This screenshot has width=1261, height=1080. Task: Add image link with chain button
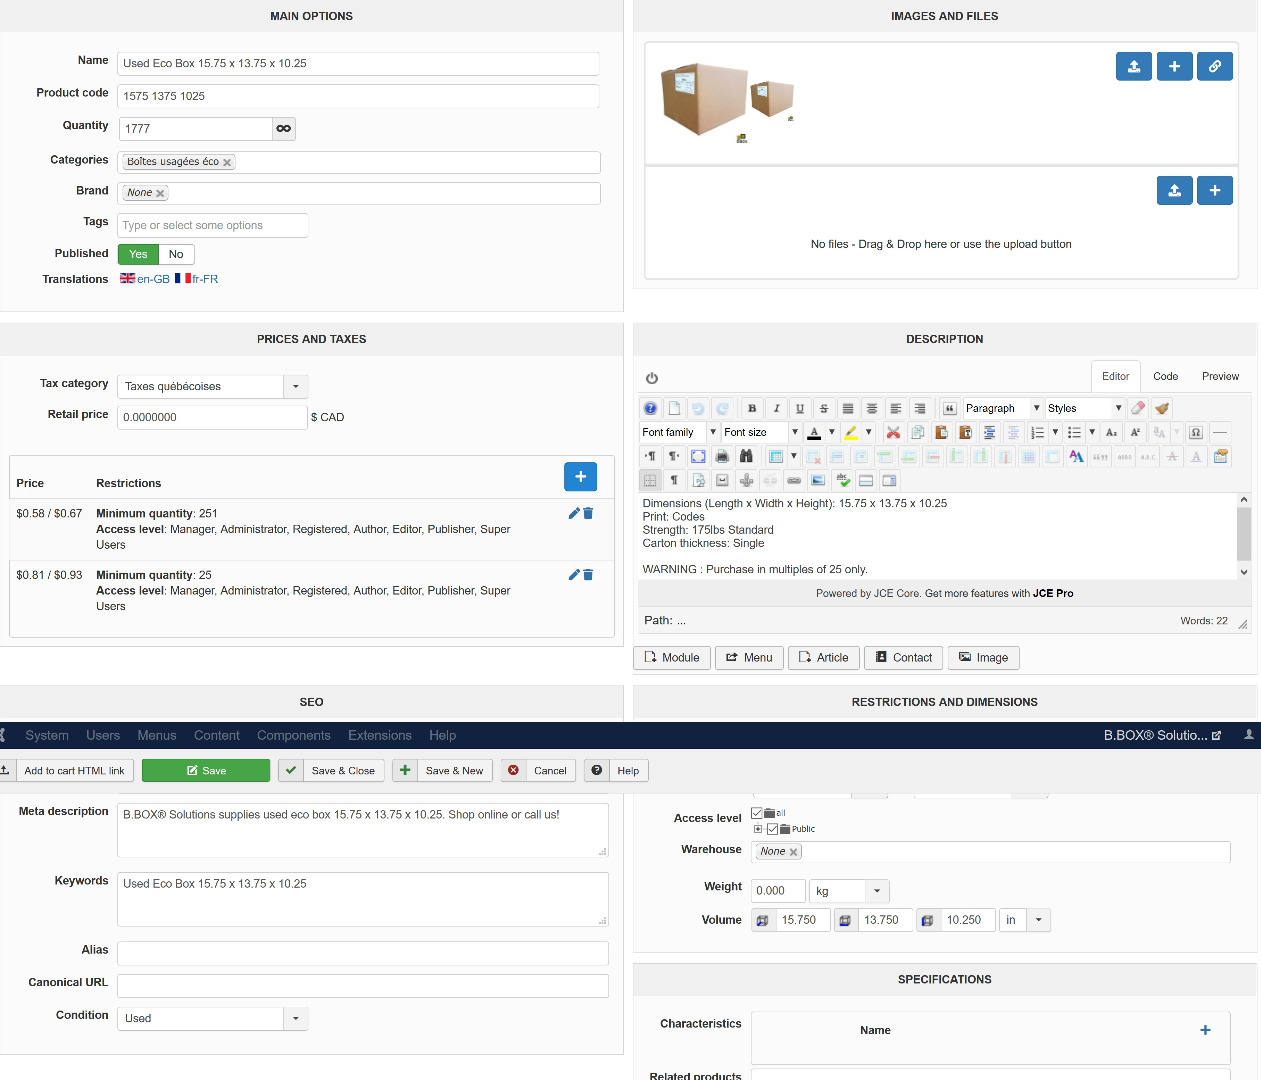click(1215, 66)
